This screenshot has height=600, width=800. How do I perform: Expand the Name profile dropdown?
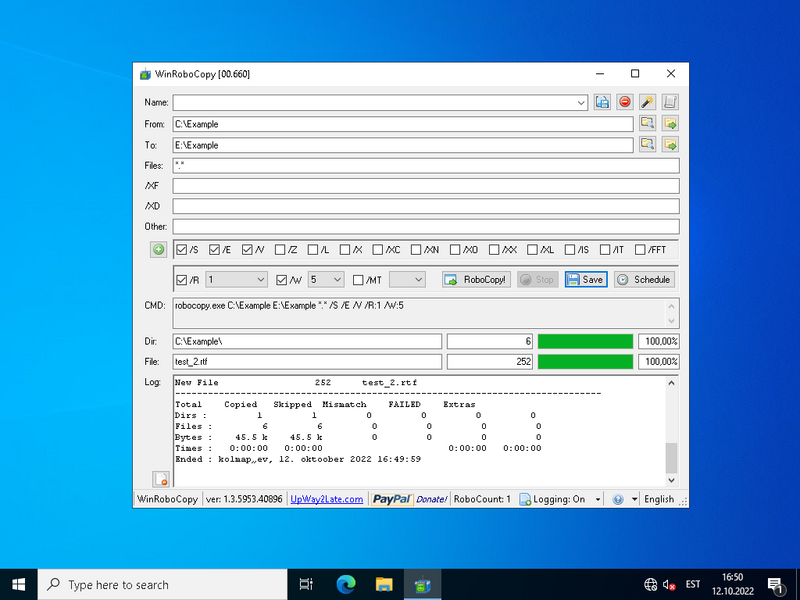pos(581,103)
